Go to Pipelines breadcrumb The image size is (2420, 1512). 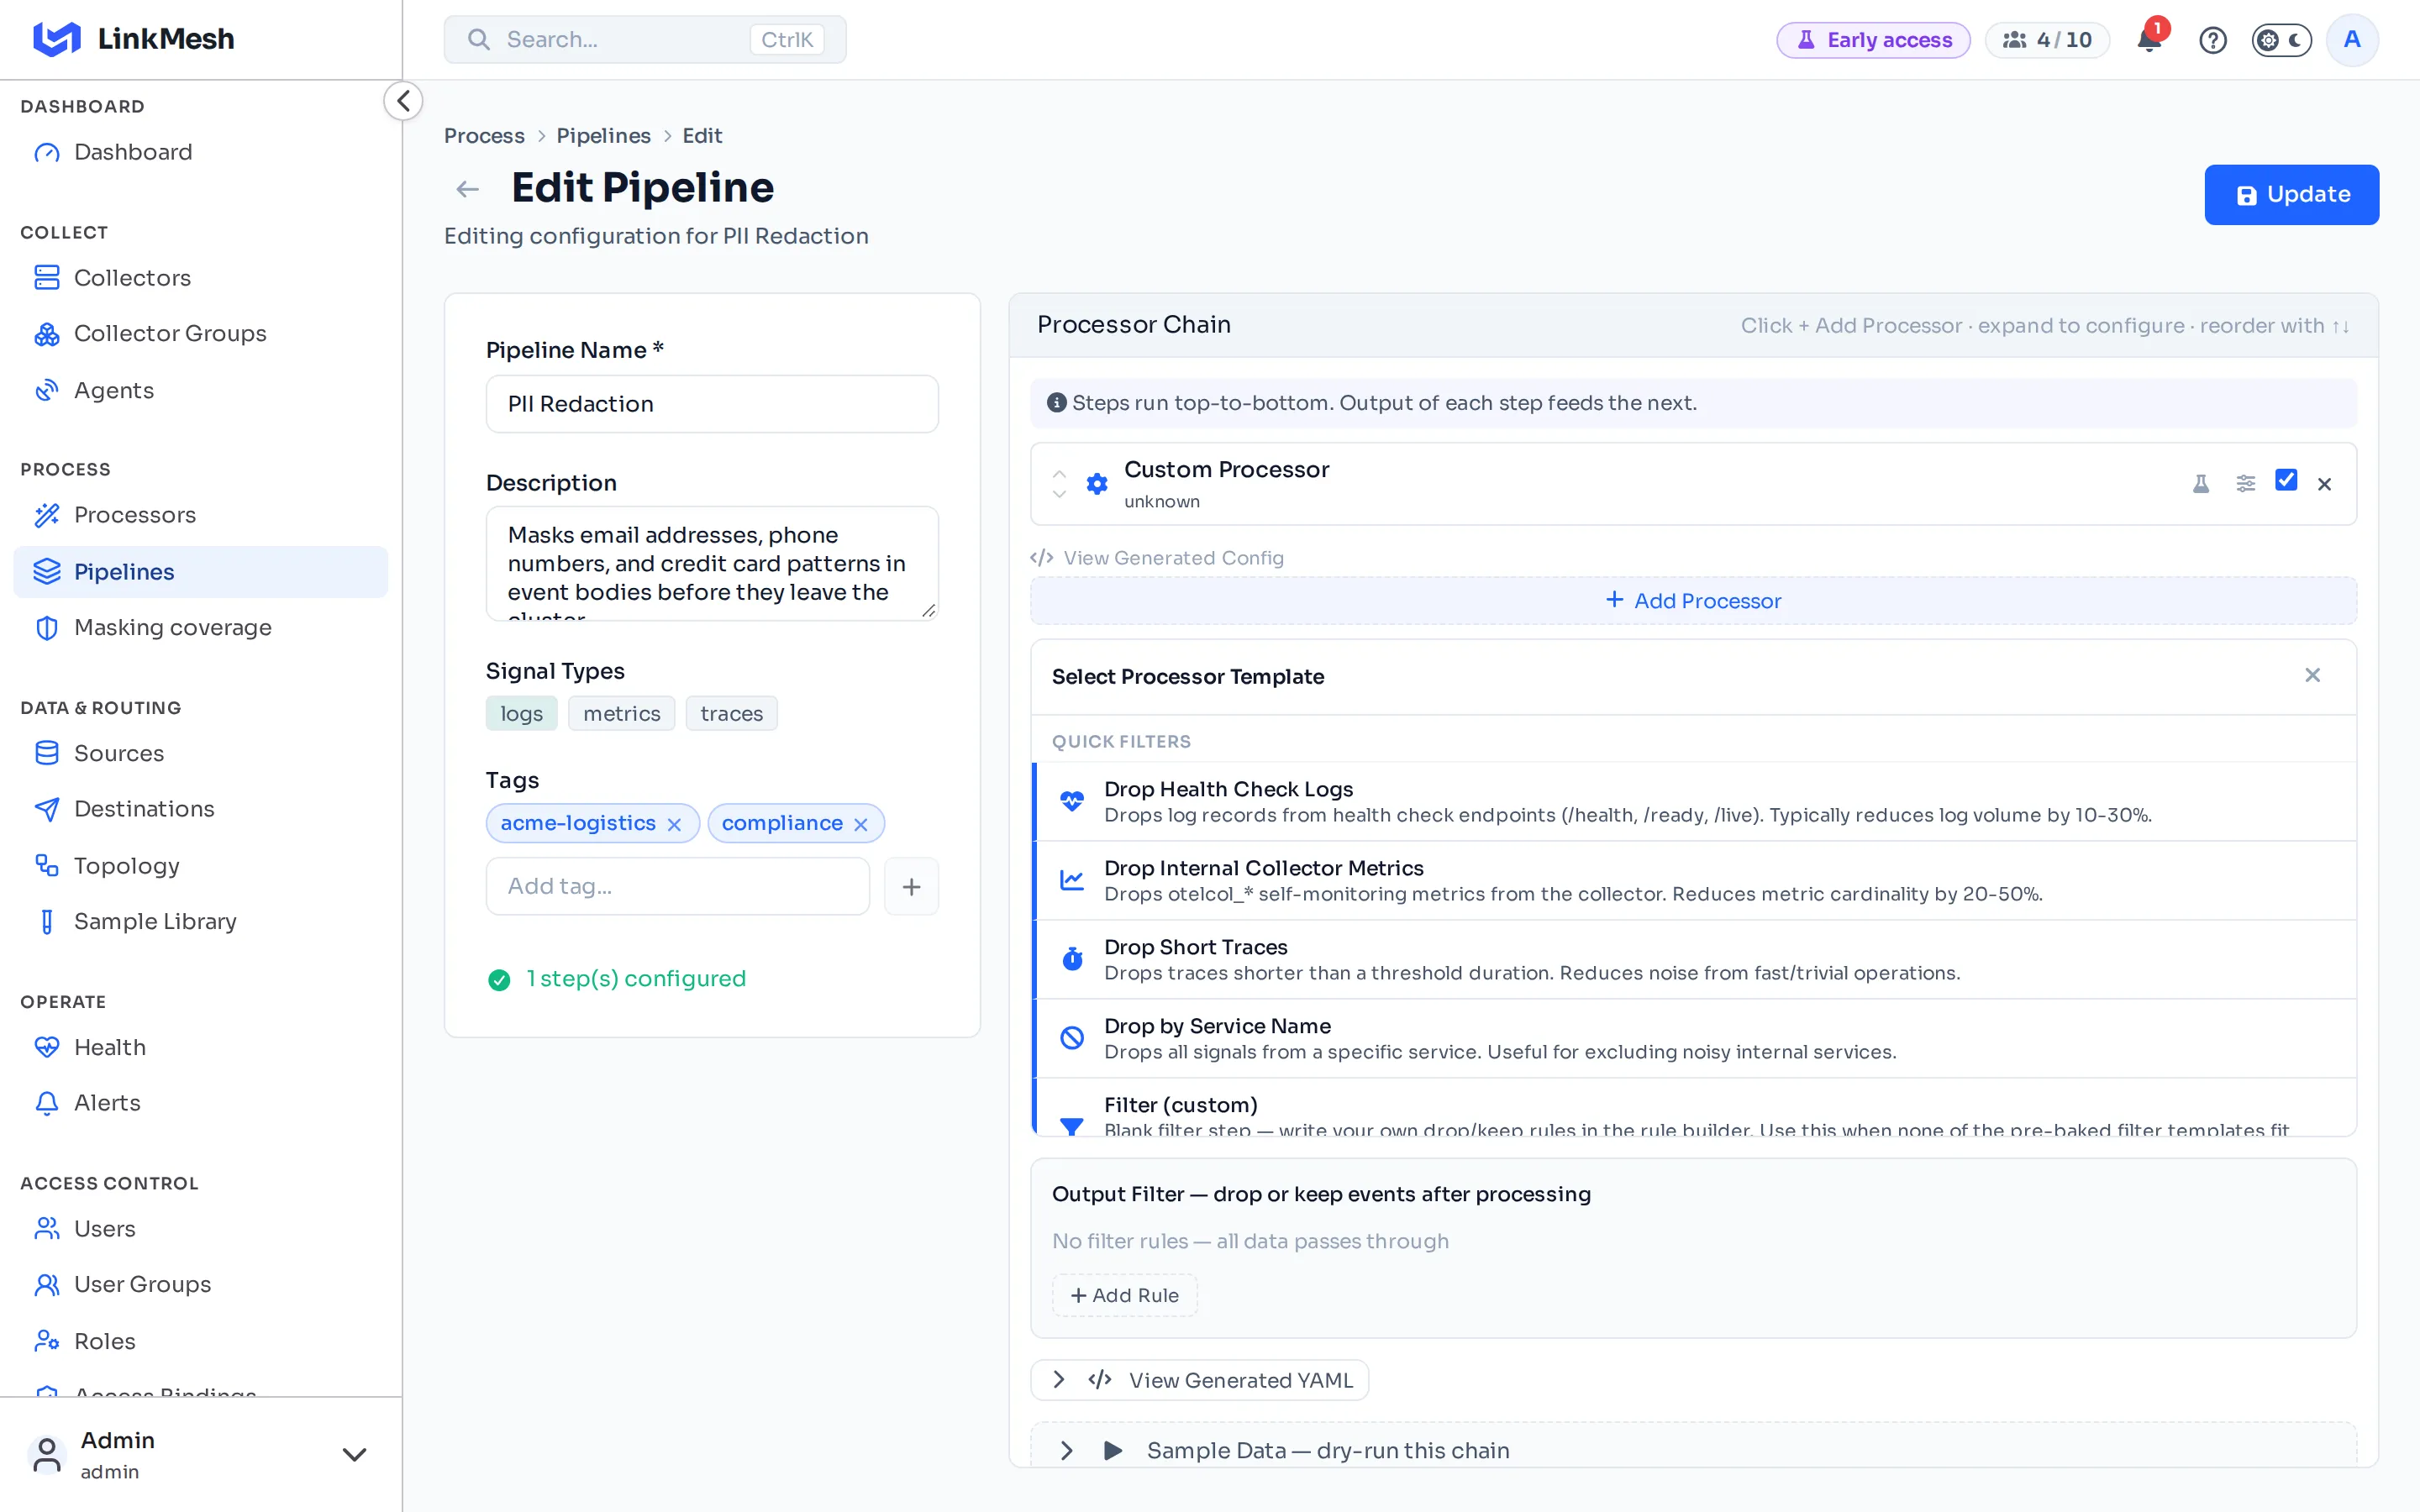(x=603, y=136)
